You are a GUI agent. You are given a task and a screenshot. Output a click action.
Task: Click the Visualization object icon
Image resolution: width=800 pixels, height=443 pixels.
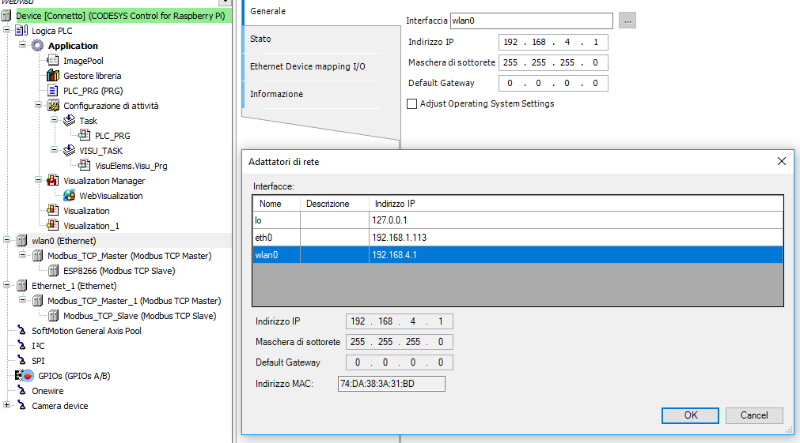[53, 211]
